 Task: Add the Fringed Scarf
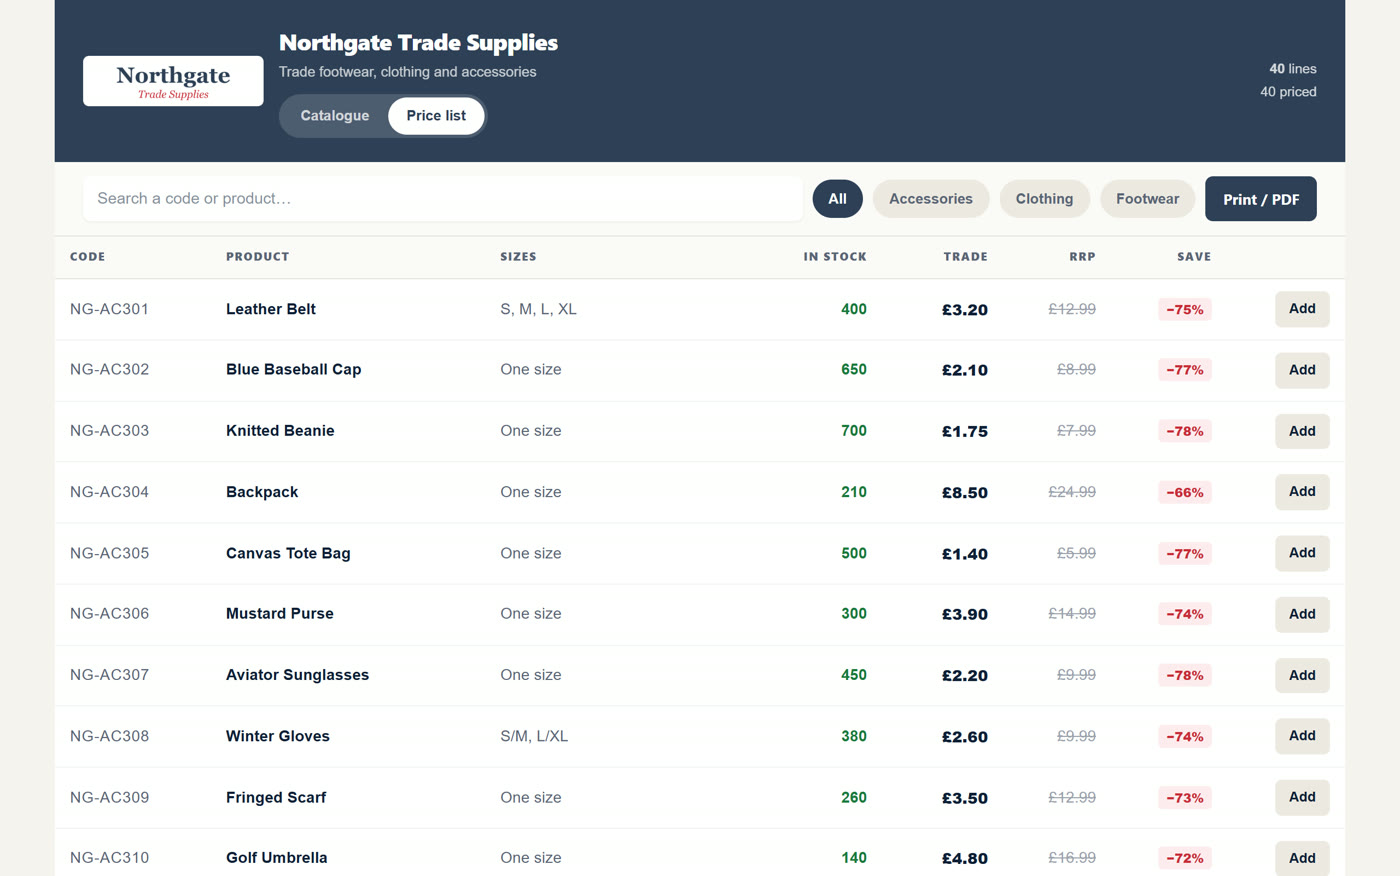[x=1302, y=797]
